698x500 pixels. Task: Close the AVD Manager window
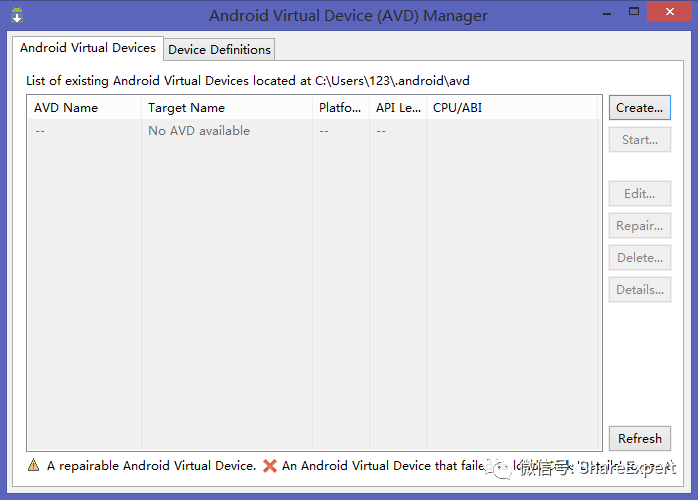point(669,12)
